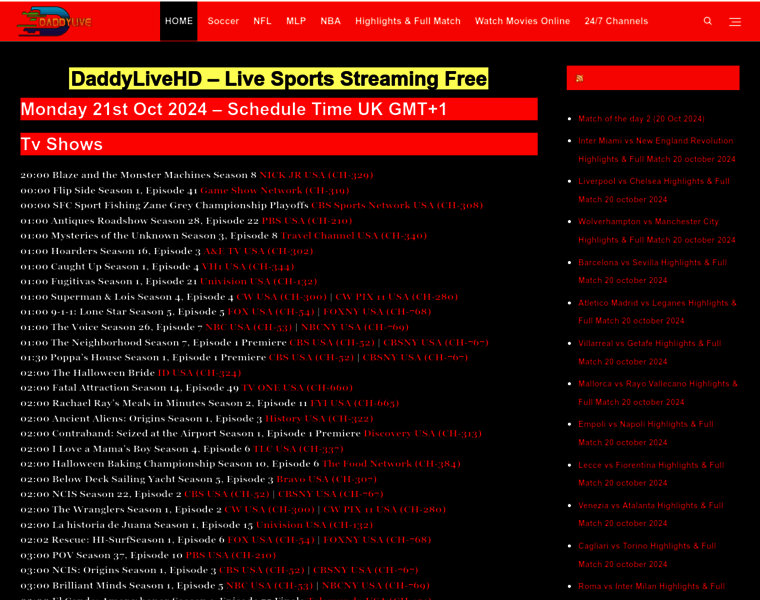
Task: Go to NBA section
Action: click(330, 21)
